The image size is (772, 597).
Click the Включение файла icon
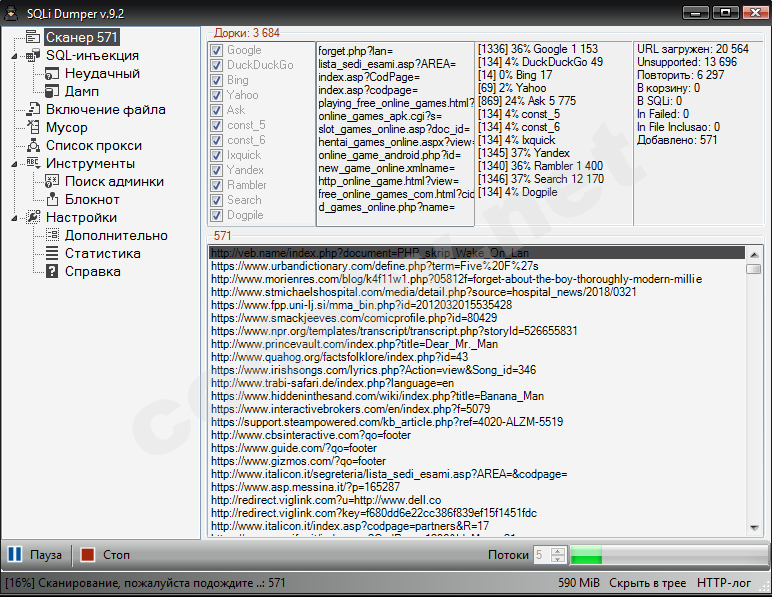pos(33,109)
